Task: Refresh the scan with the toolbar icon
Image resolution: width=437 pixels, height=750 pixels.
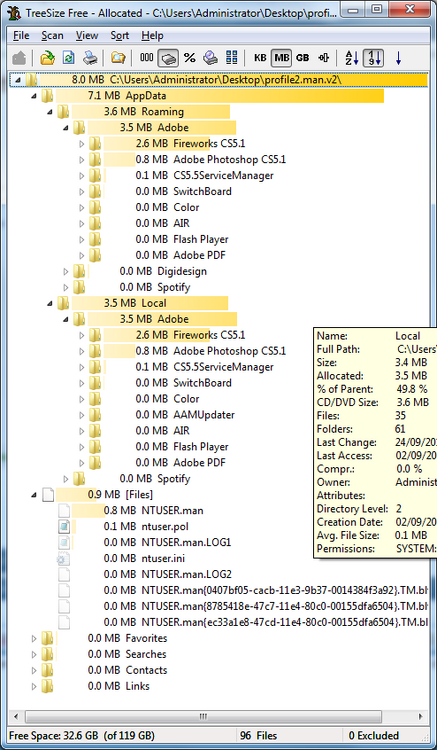Action: pos(69,58)
